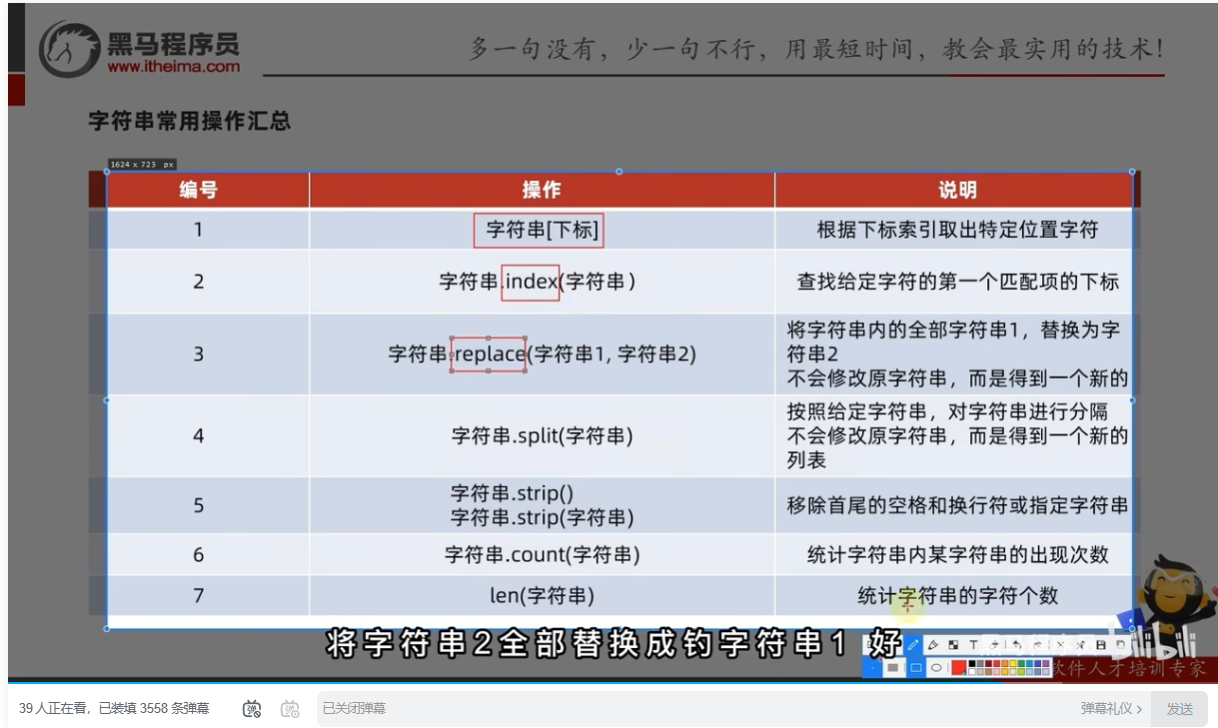Pick the yellow color swatch

1013,663
